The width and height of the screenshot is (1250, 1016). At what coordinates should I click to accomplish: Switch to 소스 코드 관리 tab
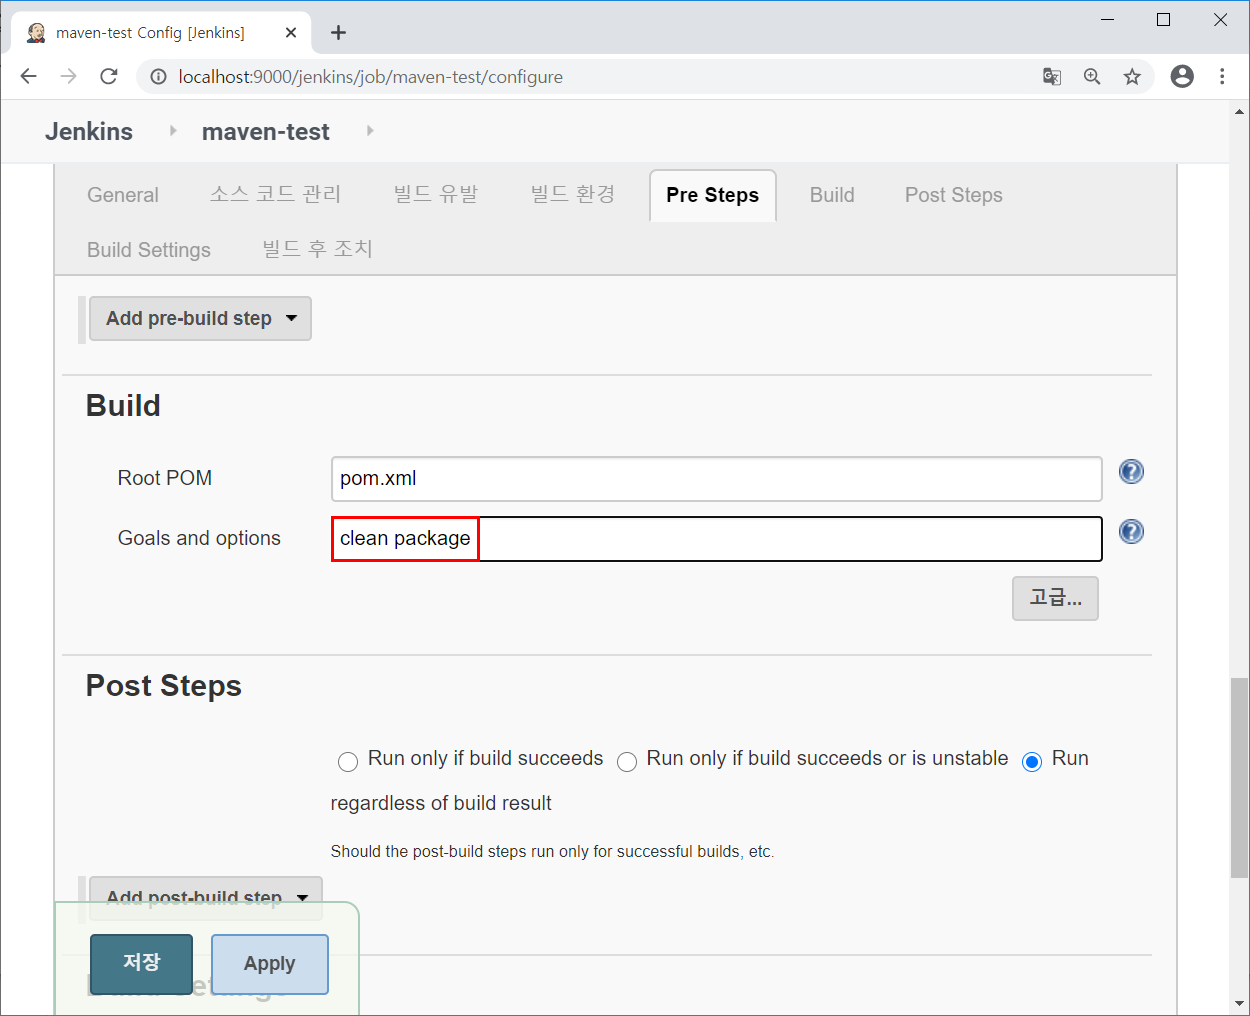tap(275, 195)
